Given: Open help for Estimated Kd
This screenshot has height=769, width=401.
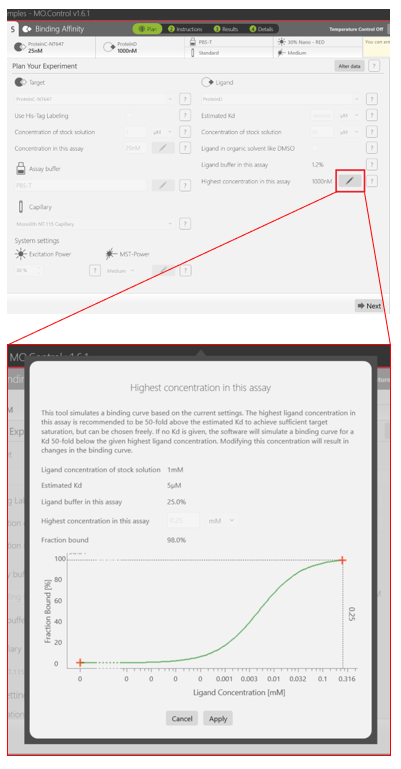Looking at the screenshot, I should click(372, 115).
